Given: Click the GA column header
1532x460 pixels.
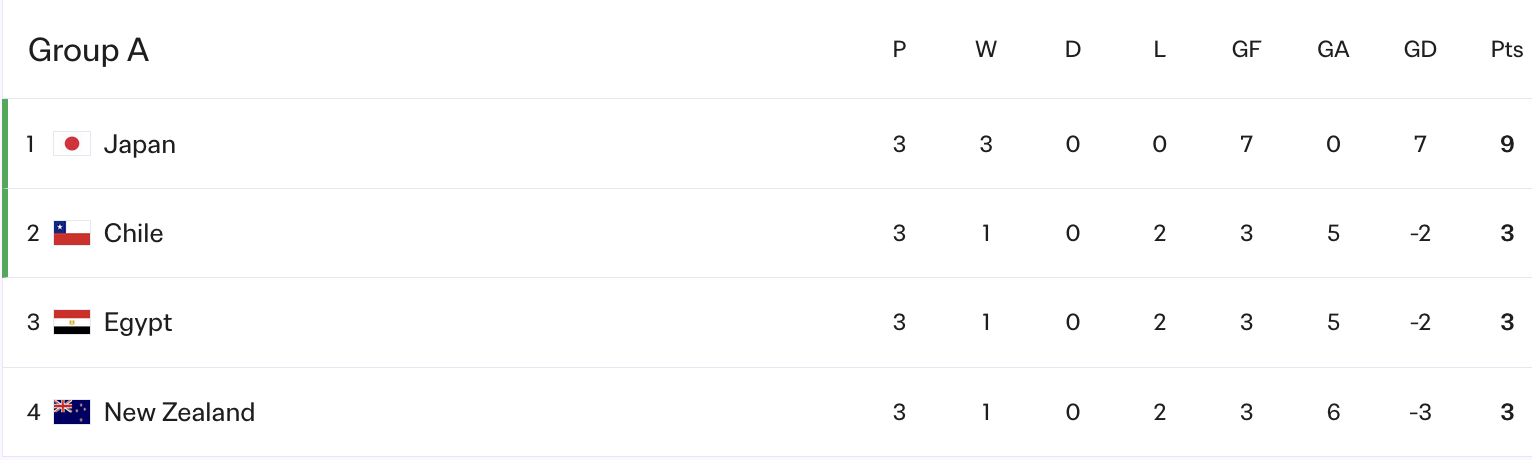Looking at the screenshot, I should [x=1333, y=50].
